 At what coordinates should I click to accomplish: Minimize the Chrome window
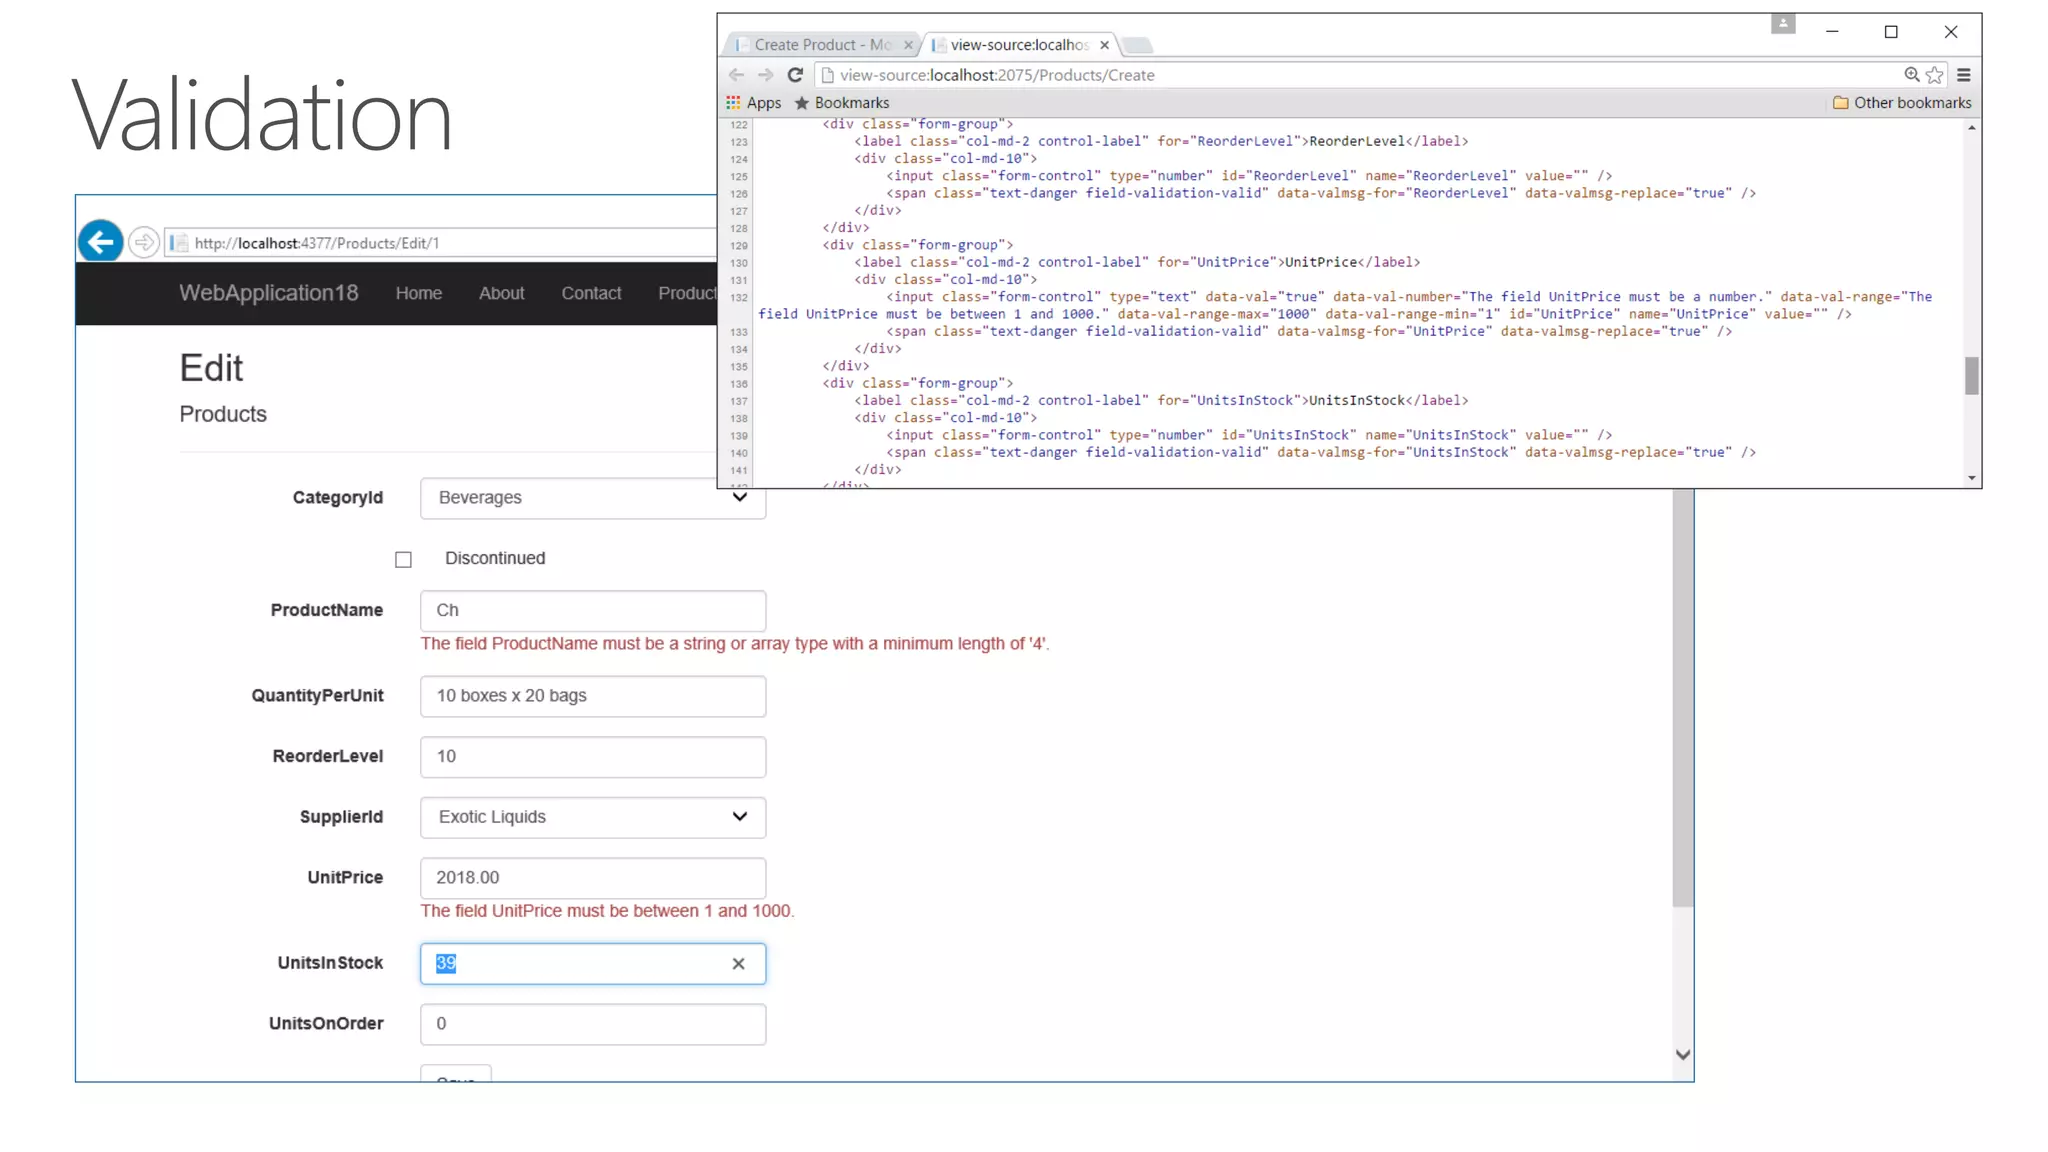pos(1832,32)
